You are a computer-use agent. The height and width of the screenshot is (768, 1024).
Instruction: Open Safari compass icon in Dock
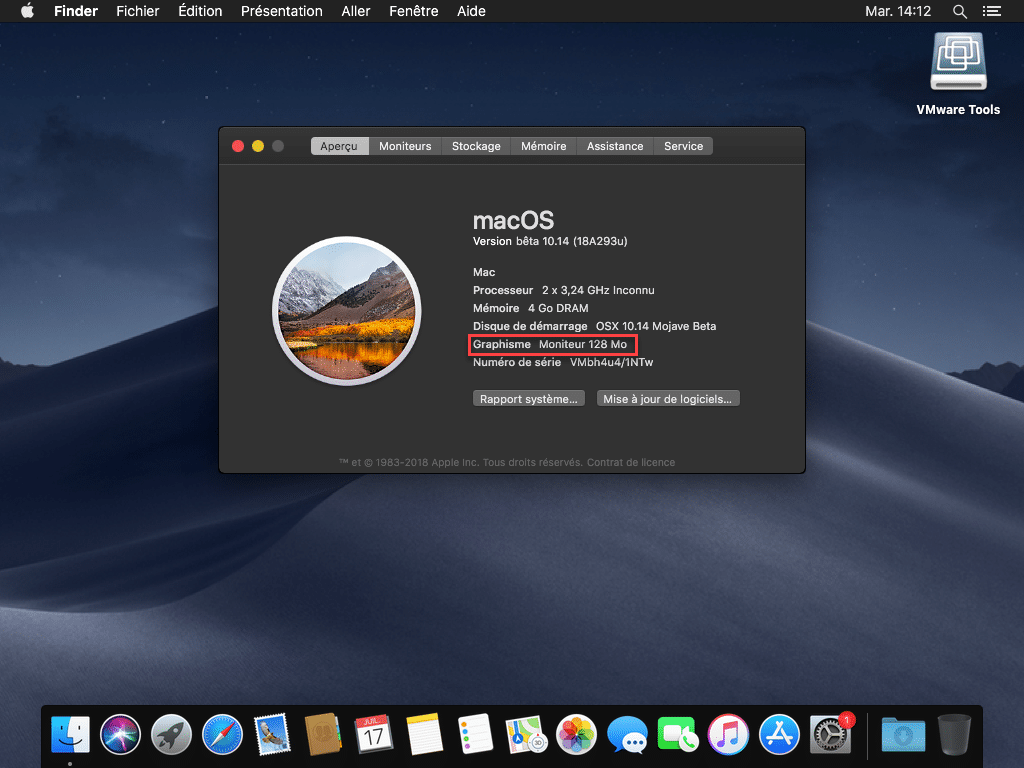222,734
